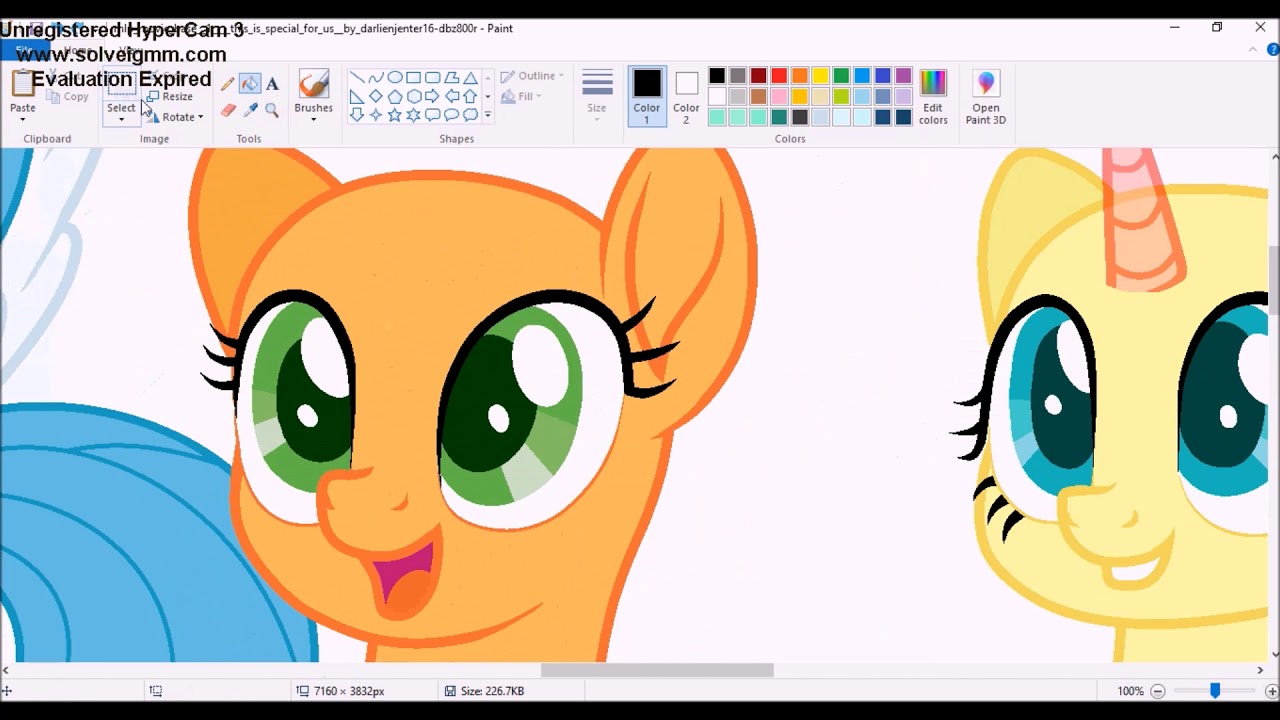This screenshot has height=720, width=1280.
Task: Open the File menu tab
Action: [24, 50]
